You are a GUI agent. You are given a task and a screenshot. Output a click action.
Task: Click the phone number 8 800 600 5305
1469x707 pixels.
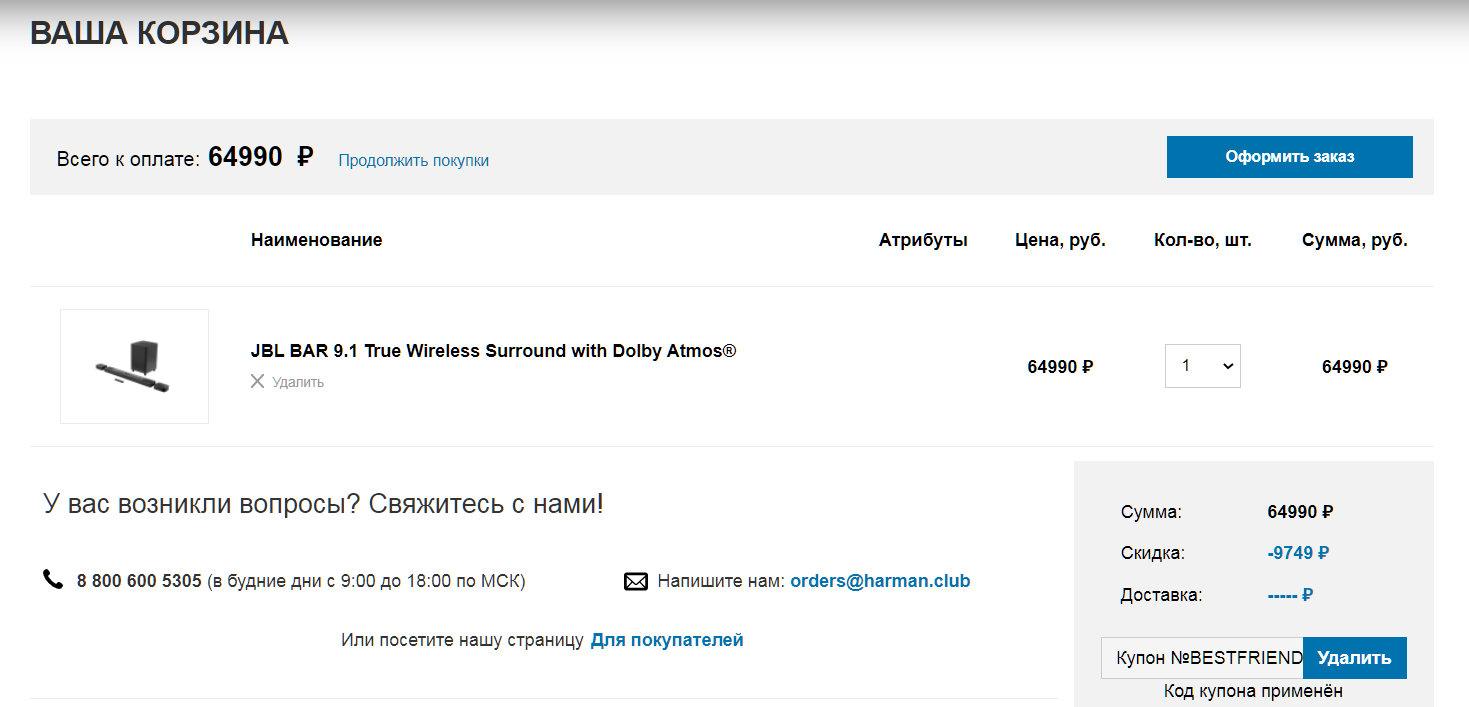(x=139, y=581)
